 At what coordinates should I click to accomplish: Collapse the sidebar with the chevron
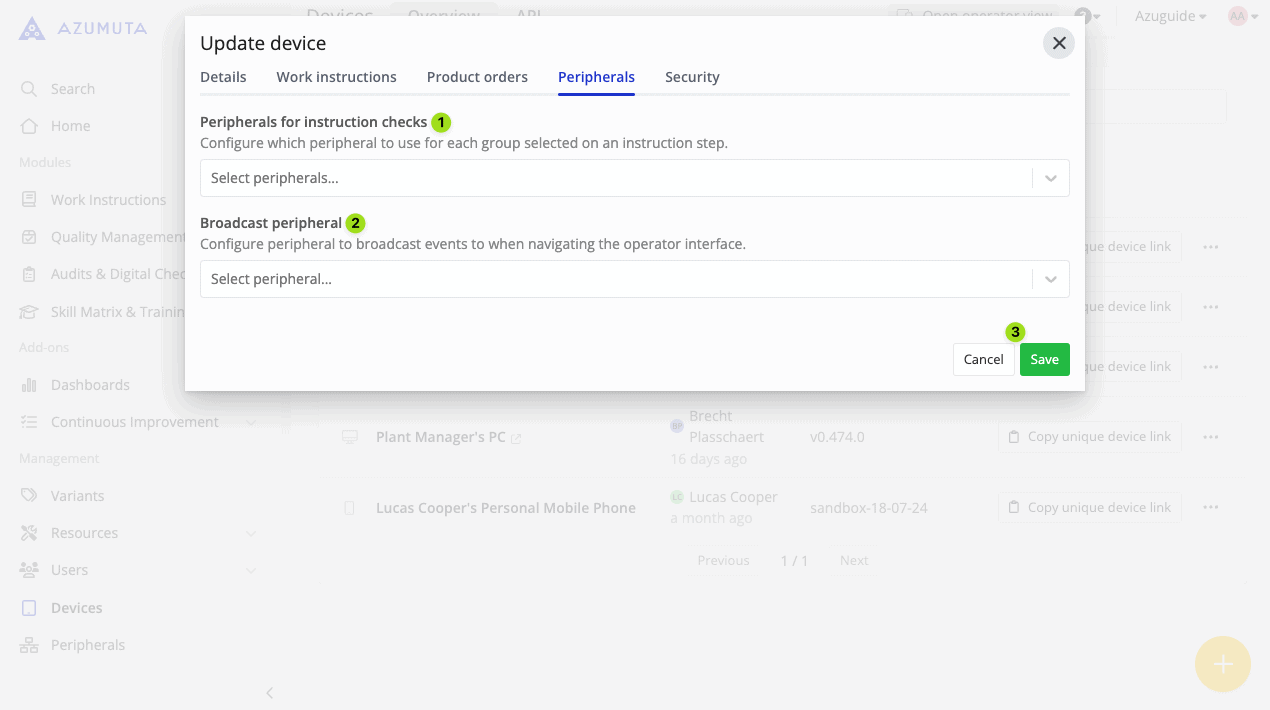(269, 692)
